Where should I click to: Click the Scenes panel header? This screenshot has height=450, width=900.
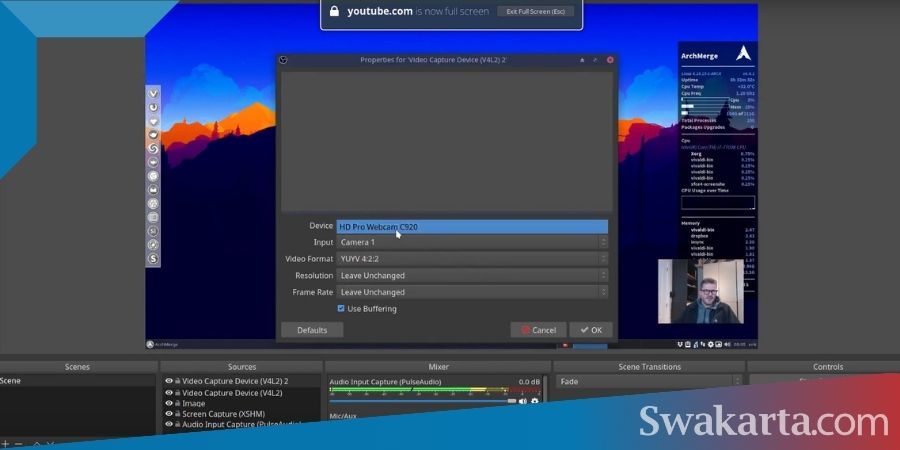pos(77,367)
